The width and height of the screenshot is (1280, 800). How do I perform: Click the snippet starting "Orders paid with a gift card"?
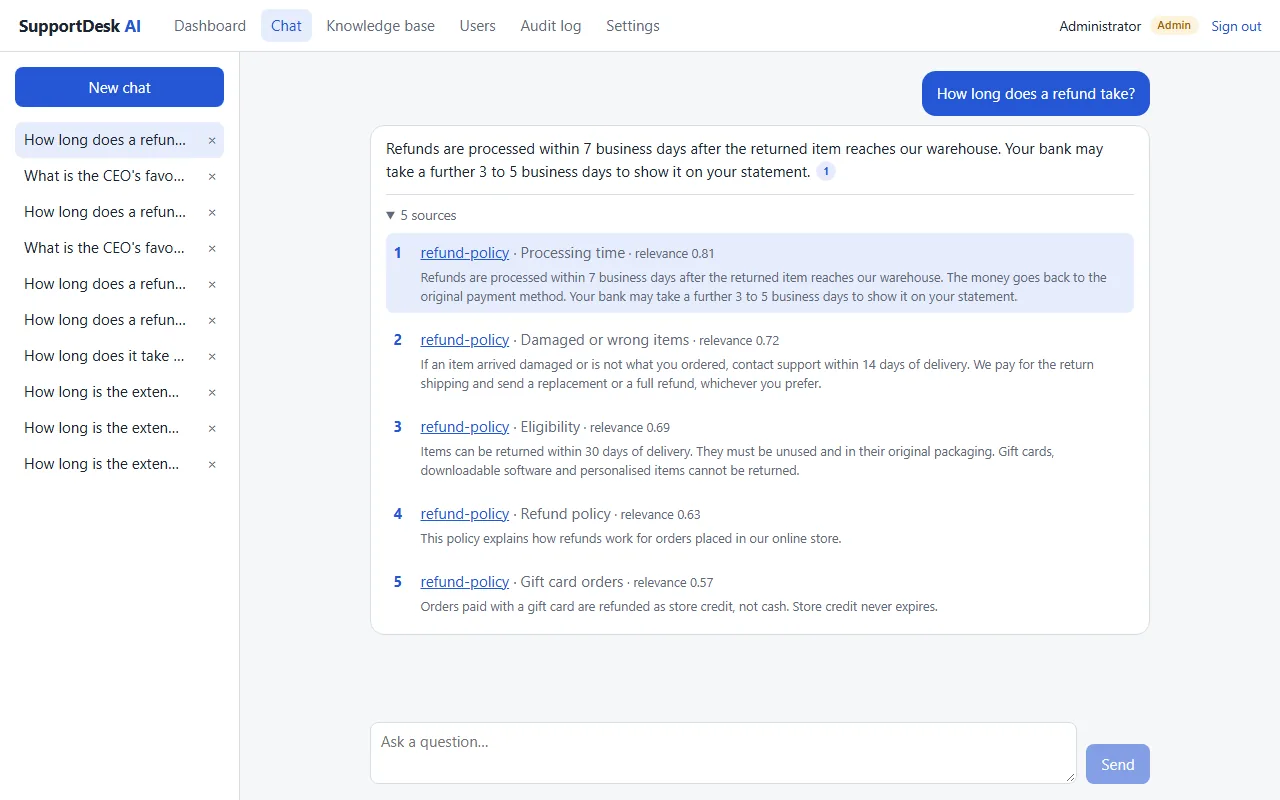click(x=679, y=607)
